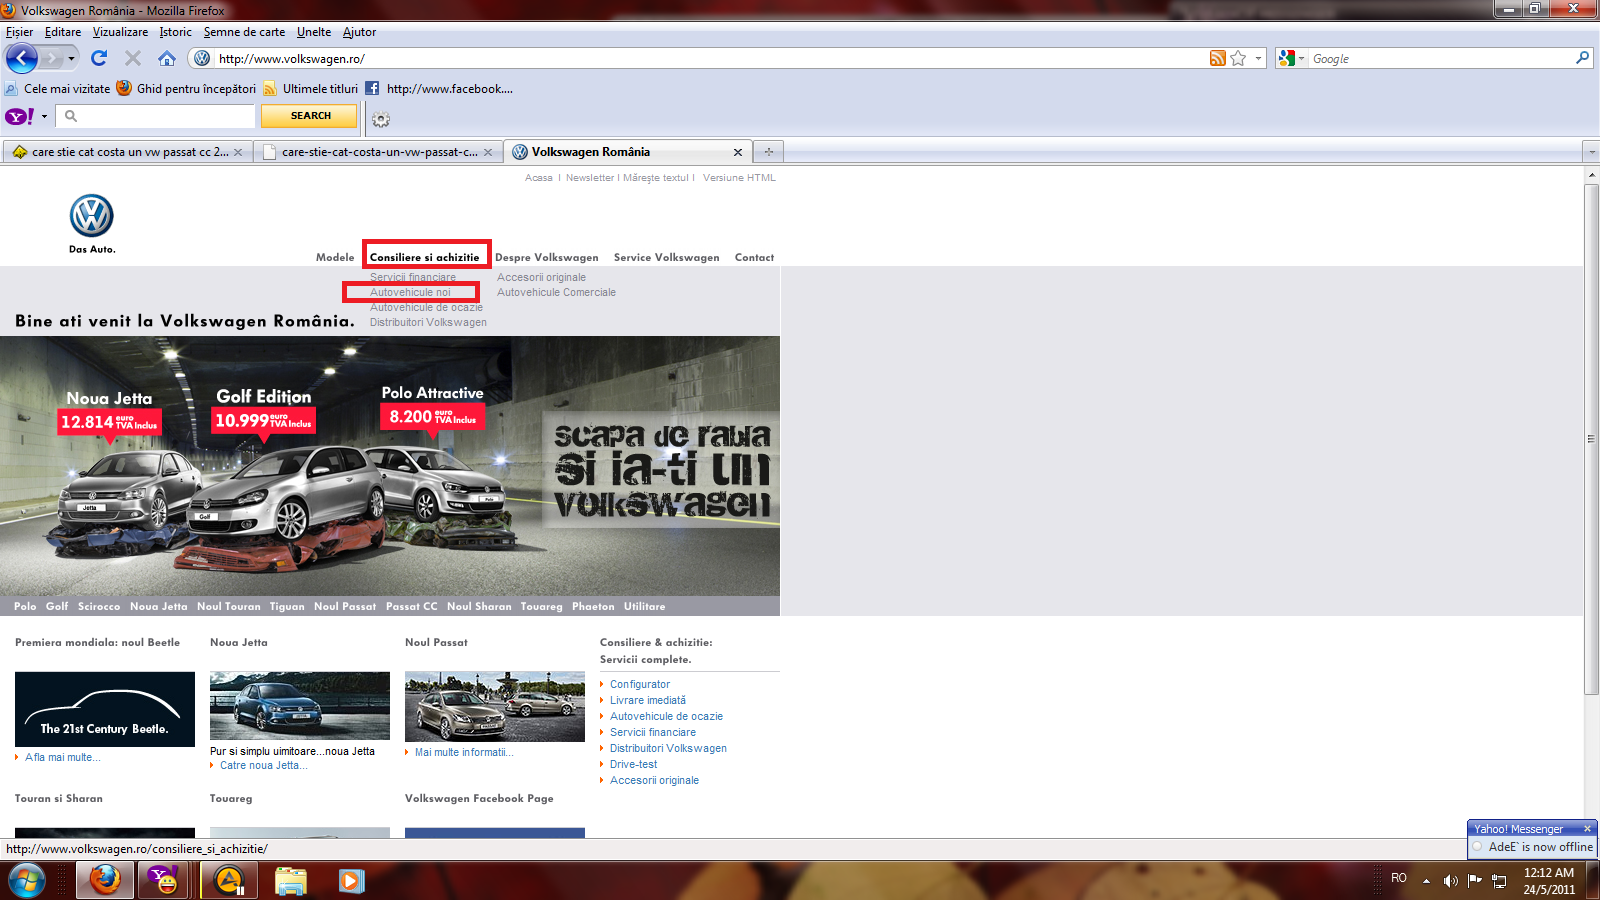The width and height of the screenshot is (1600, 900).
Task: Open 'Cele mai vizitate' bookmarks folder
Action: [58, 89]
